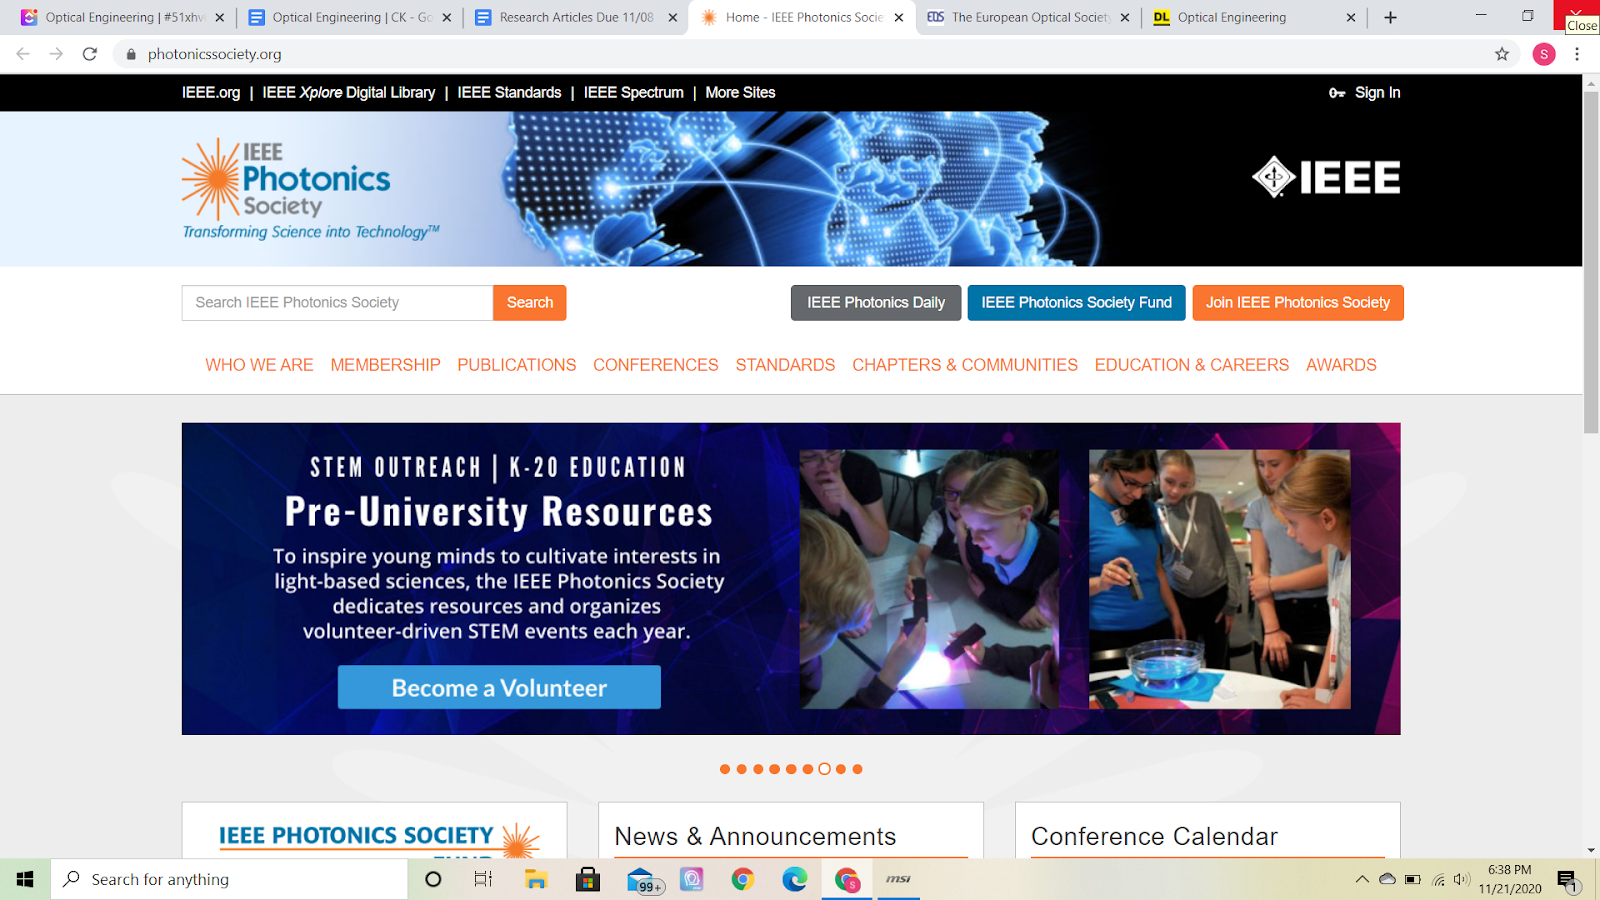Open the Chrome three-dot menu
The image size is (1600, 900).
[x=1577, y=54]
